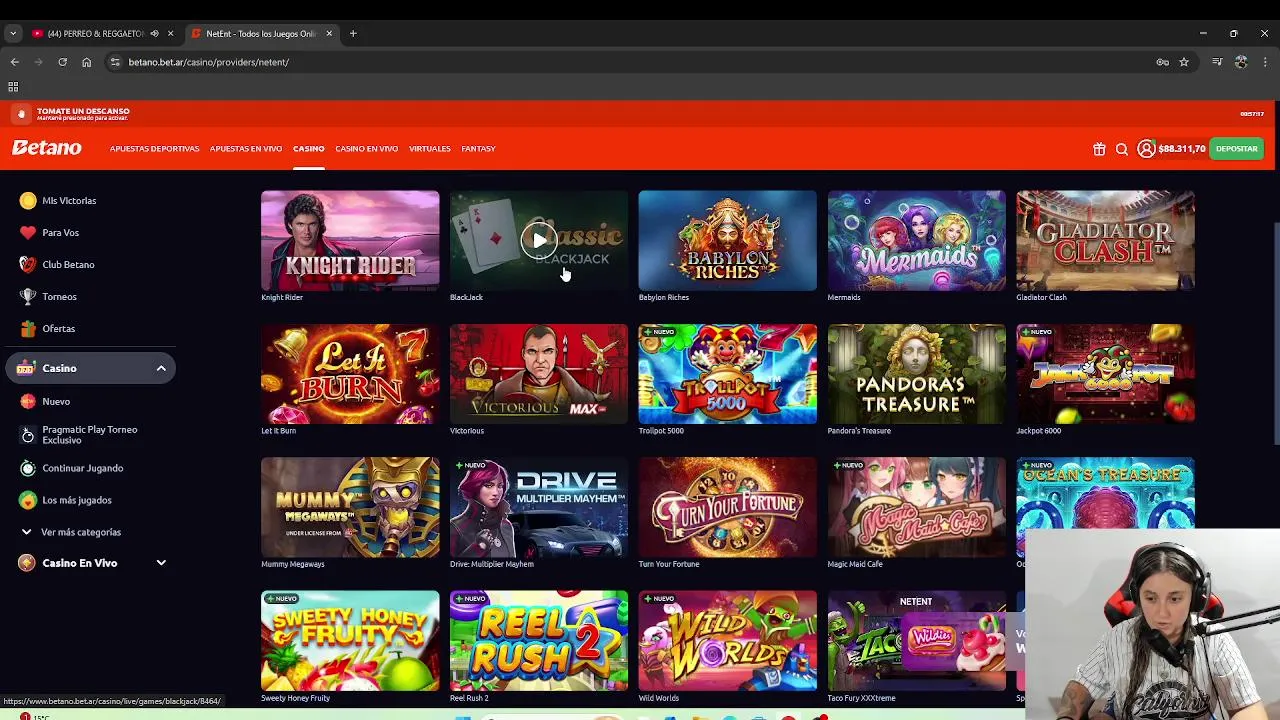
Task: Click the Continuar Jugando icon
Action: [x=28, y=468]
